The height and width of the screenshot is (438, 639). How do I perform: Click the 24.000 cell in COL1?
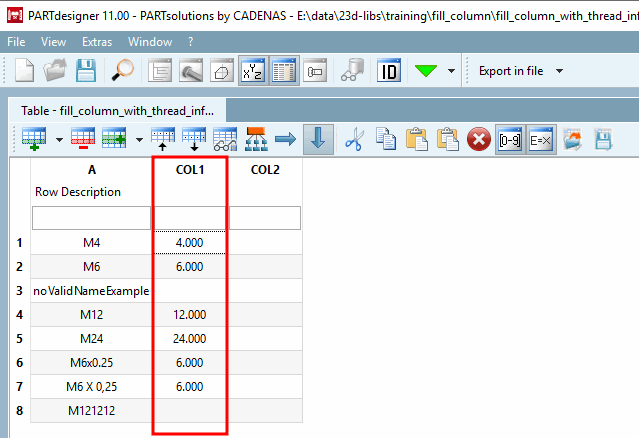[x=190, y=339]
